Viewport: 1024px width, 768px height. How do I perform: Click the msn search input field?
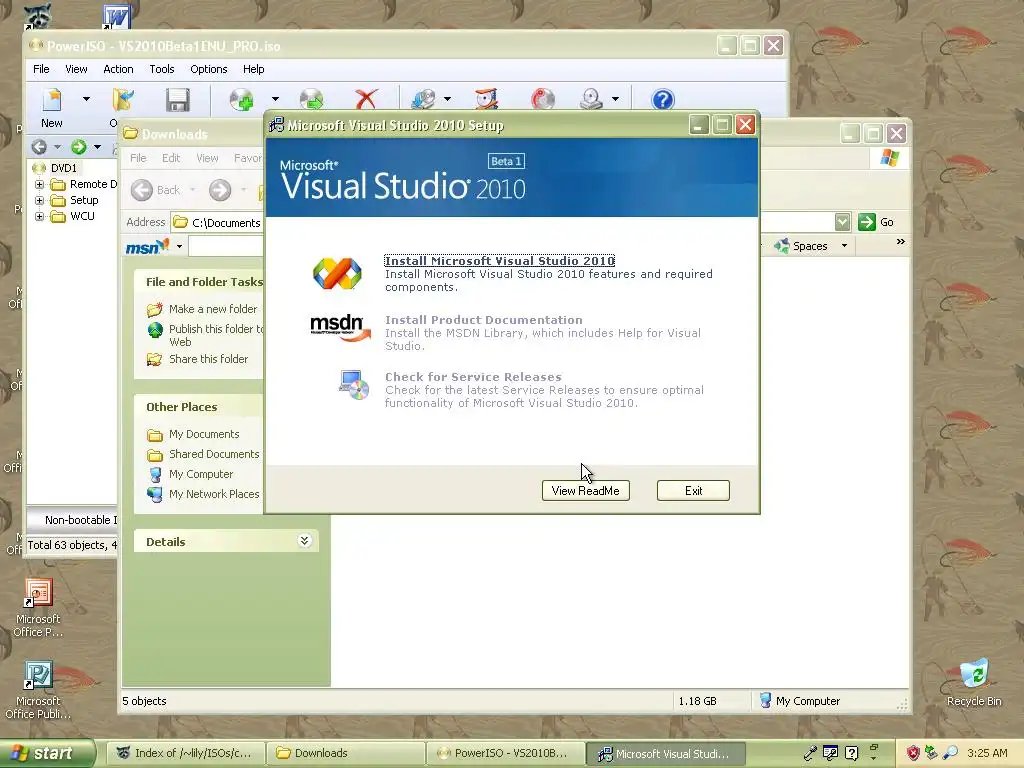(226, 247)
